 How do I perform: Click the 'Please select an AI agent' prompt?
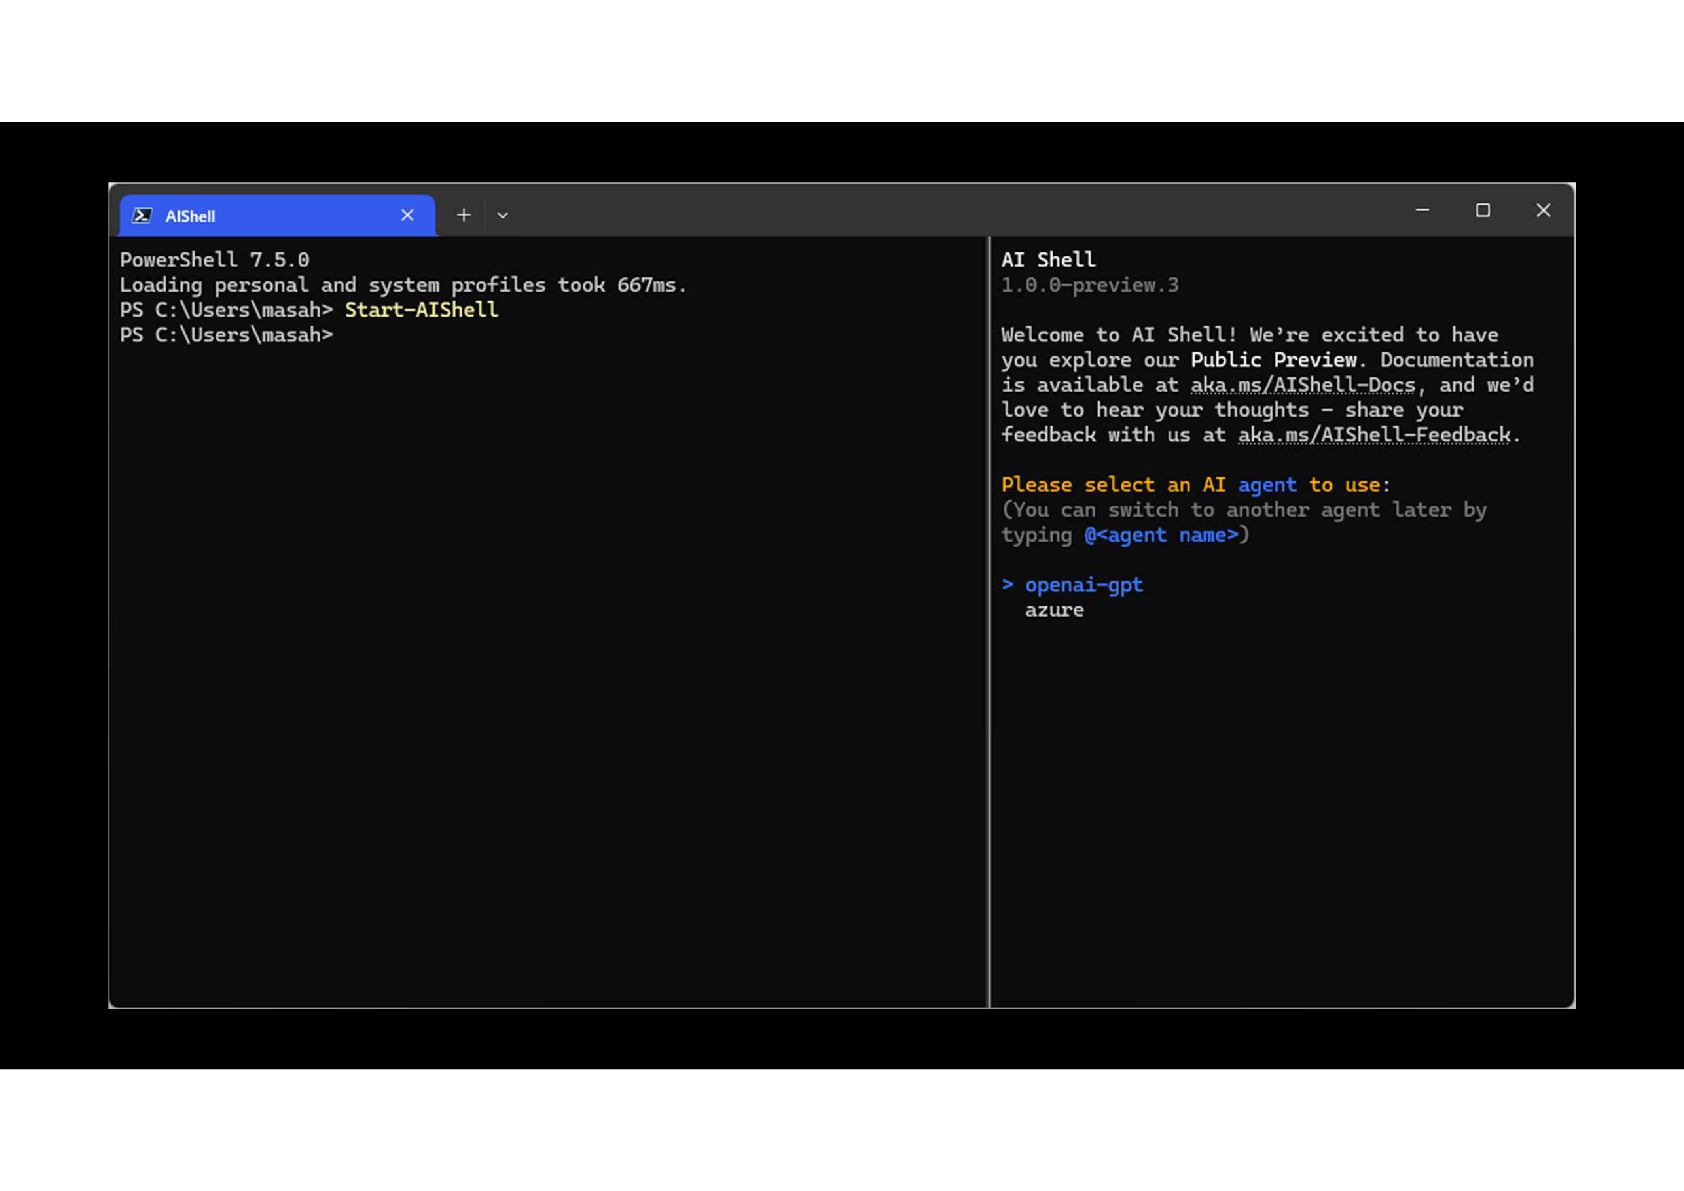pyautogui.click(x=1196, y=485)
